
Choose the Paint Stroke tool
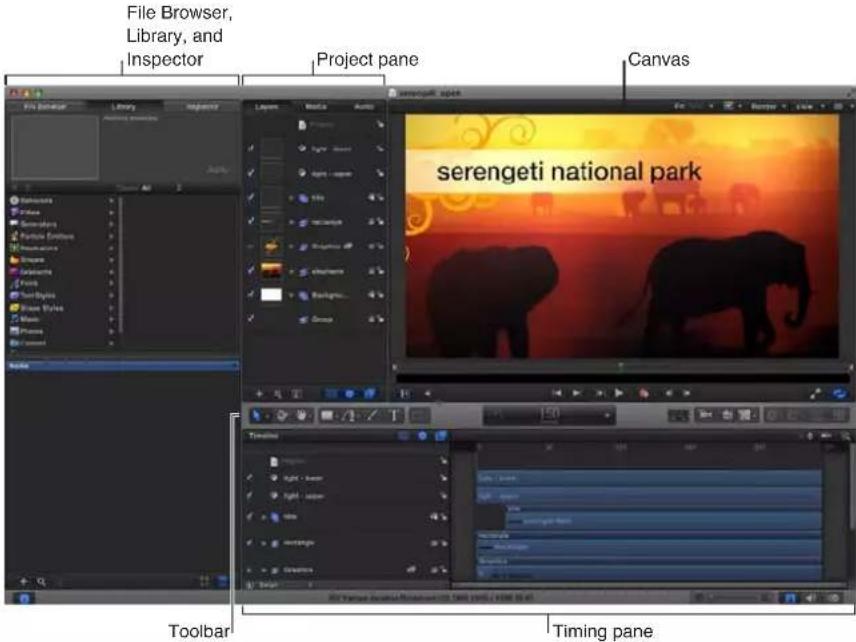click(372, 416)
